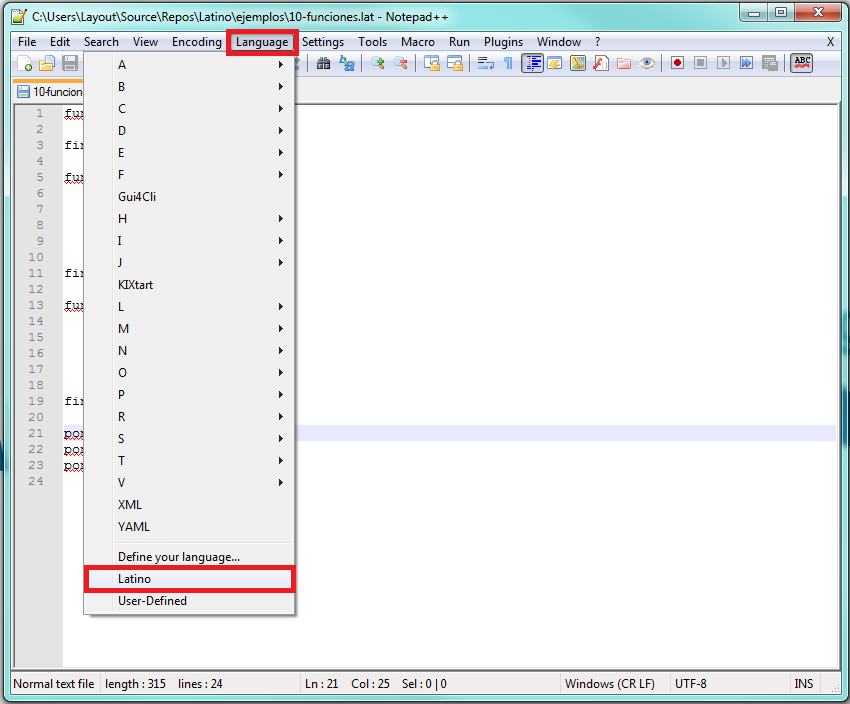Open the View menu
The image size is (850, 704).
tap(145, 42)
